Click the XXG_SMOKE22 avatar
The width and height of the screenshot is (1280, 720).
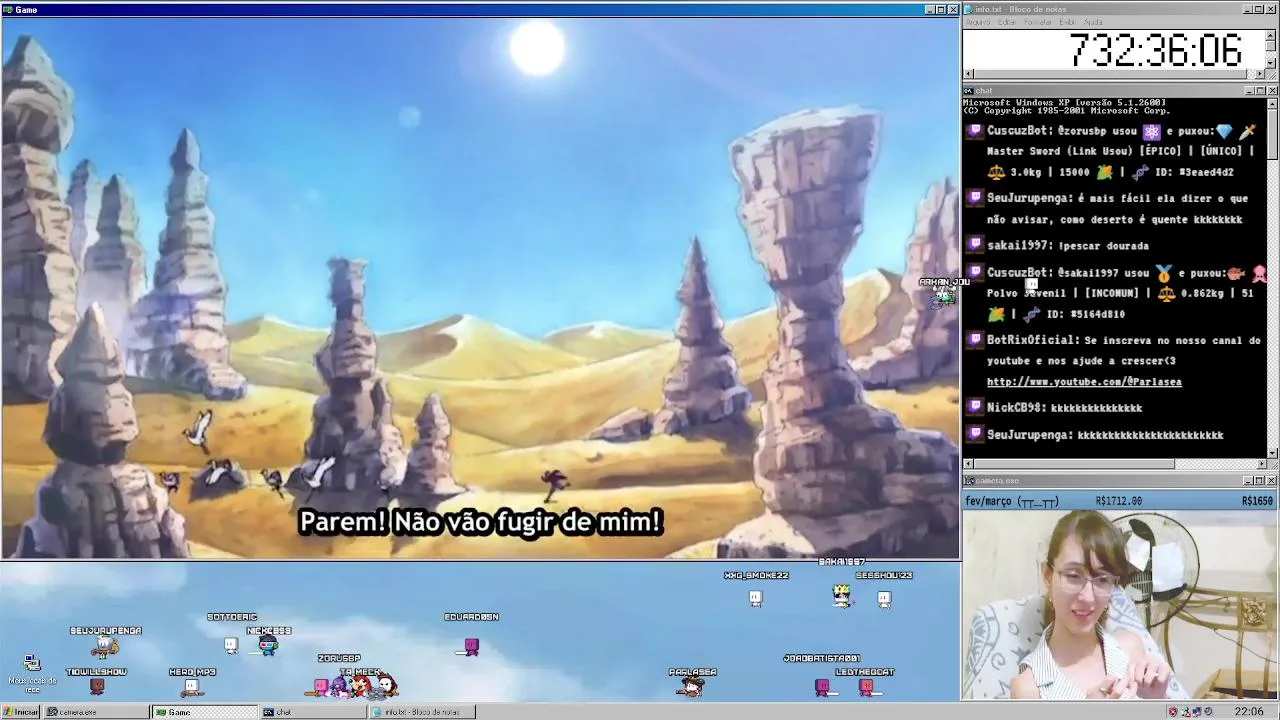point(756,598)
